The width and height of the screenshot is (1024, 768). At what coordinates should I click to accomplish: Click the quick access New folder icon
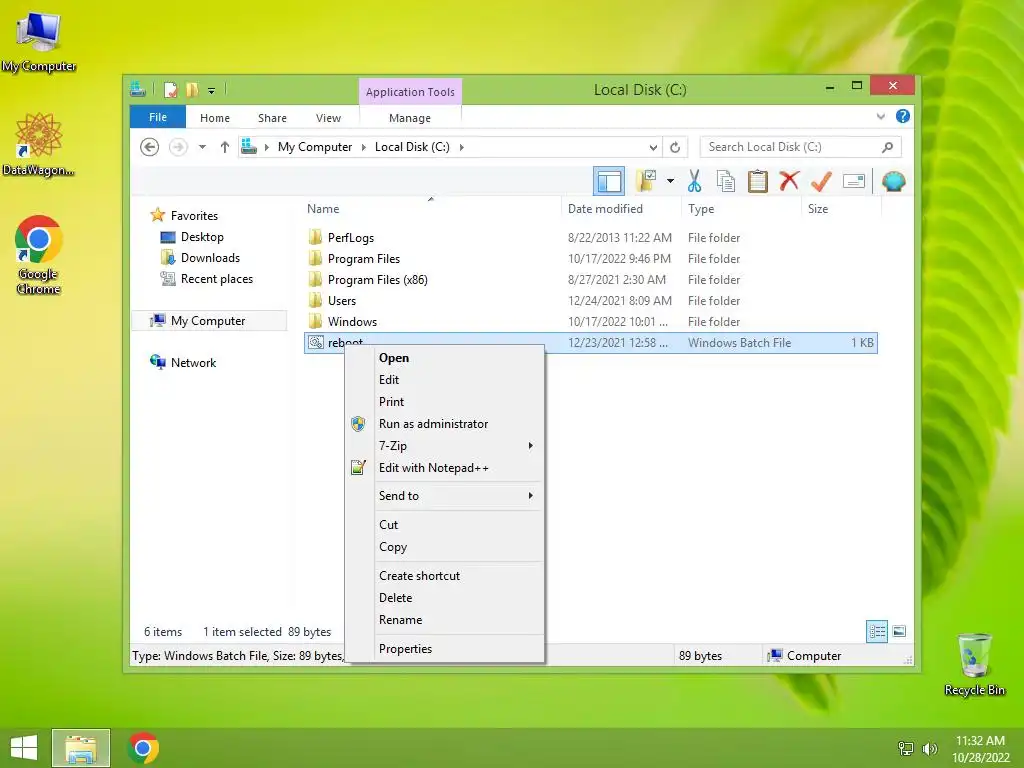[x=192, y=89]
